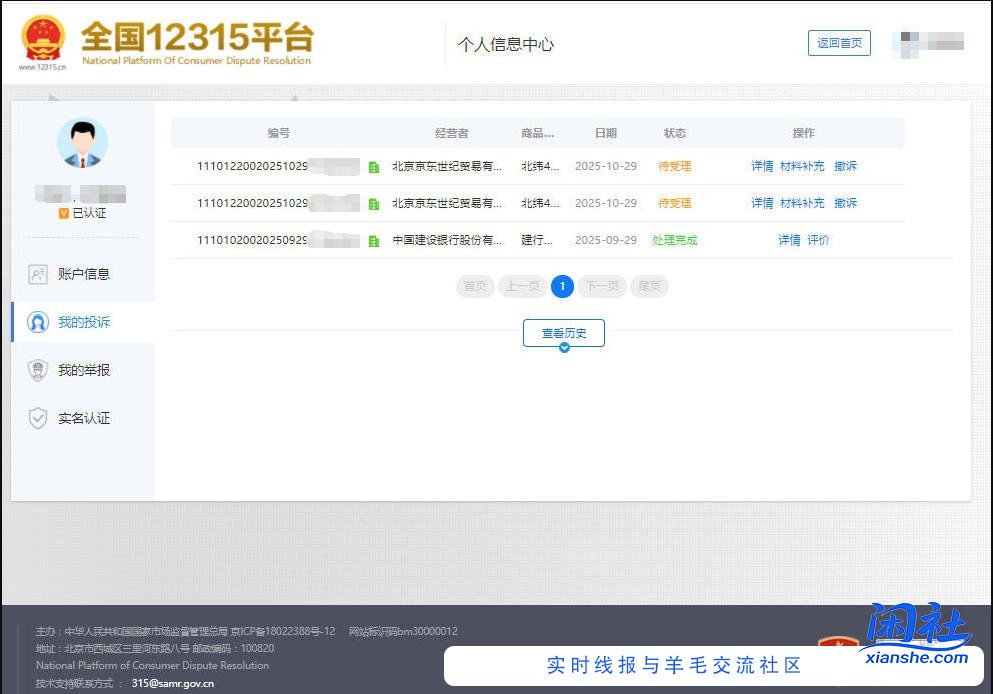Click 撤诉 on the second complaint row

click(845, 203)
